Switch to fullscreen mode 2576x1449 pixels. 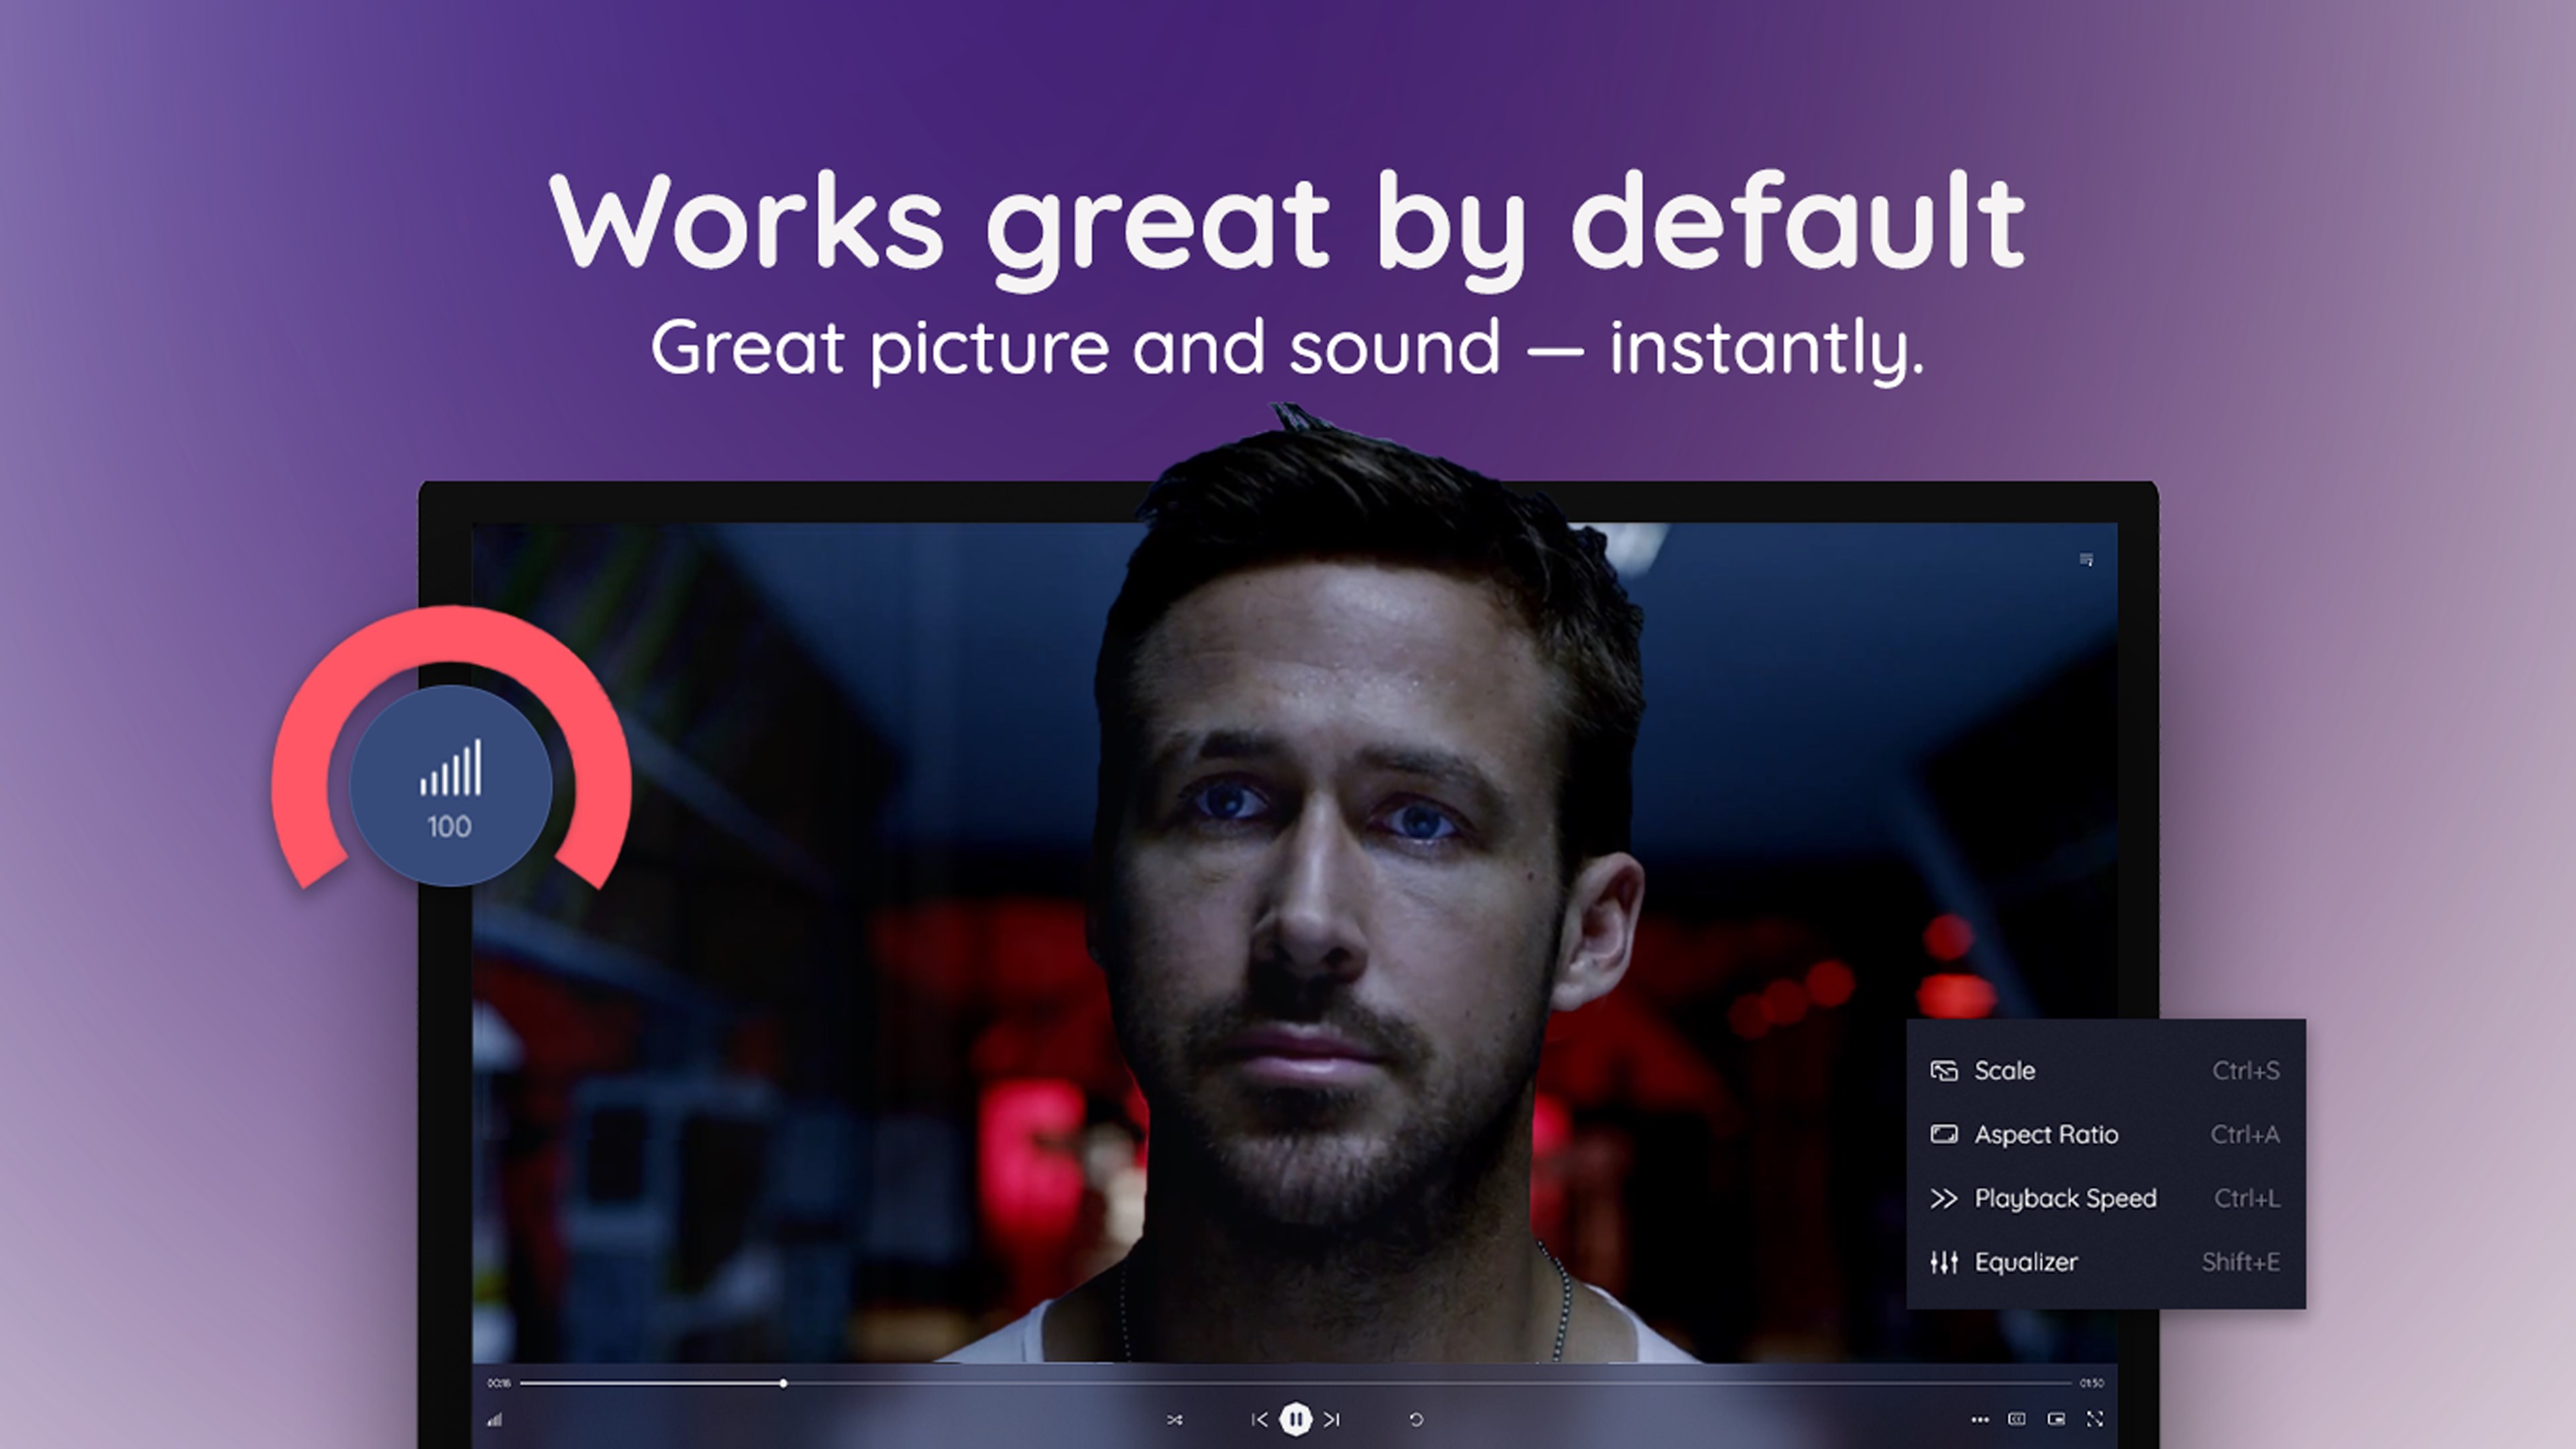(2095, 1419)
